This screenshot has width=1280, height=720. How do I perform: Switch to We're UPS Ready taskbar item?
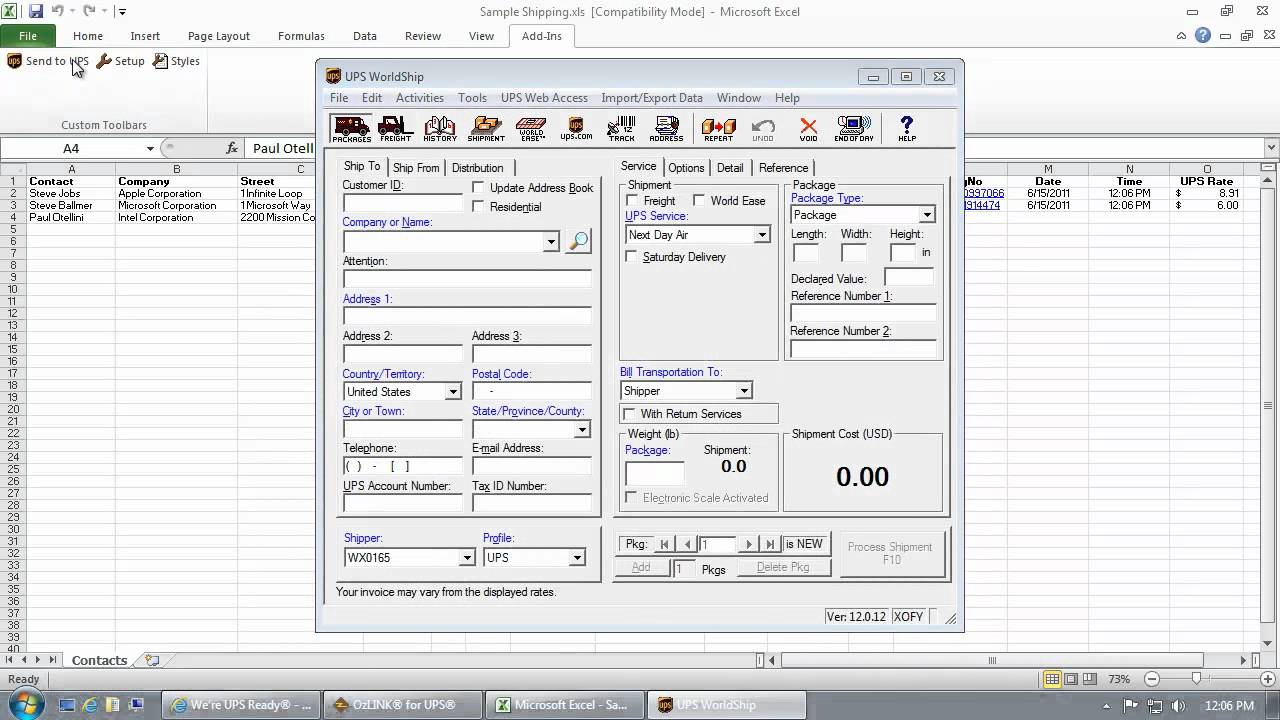[242, 705]
